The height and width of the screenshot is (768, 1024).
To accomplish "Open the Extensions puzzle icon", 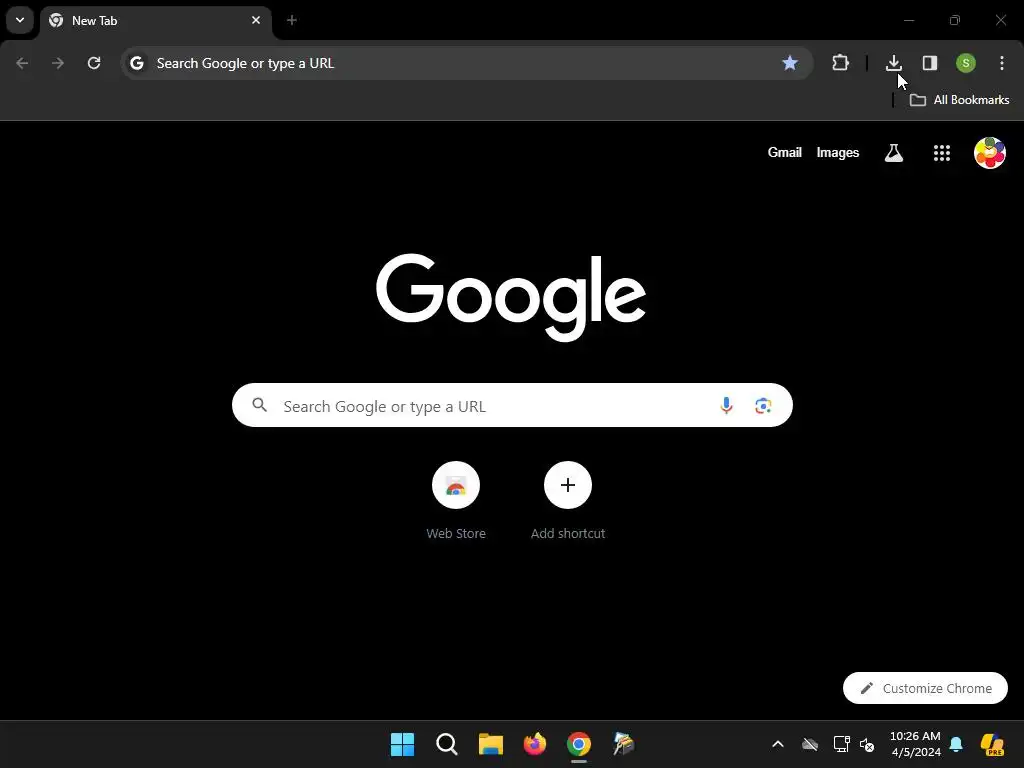I will coord(840,63).
